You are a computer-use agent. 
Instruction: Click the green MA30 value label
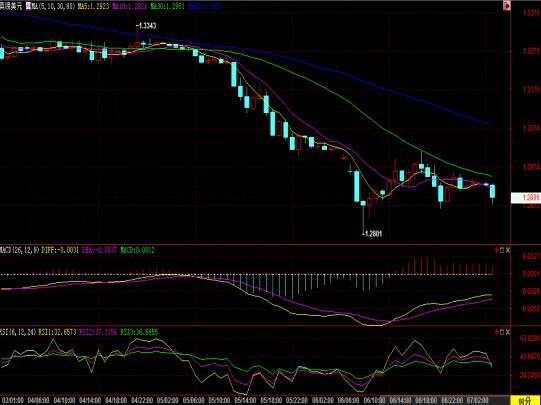click(x=167, y=6)
